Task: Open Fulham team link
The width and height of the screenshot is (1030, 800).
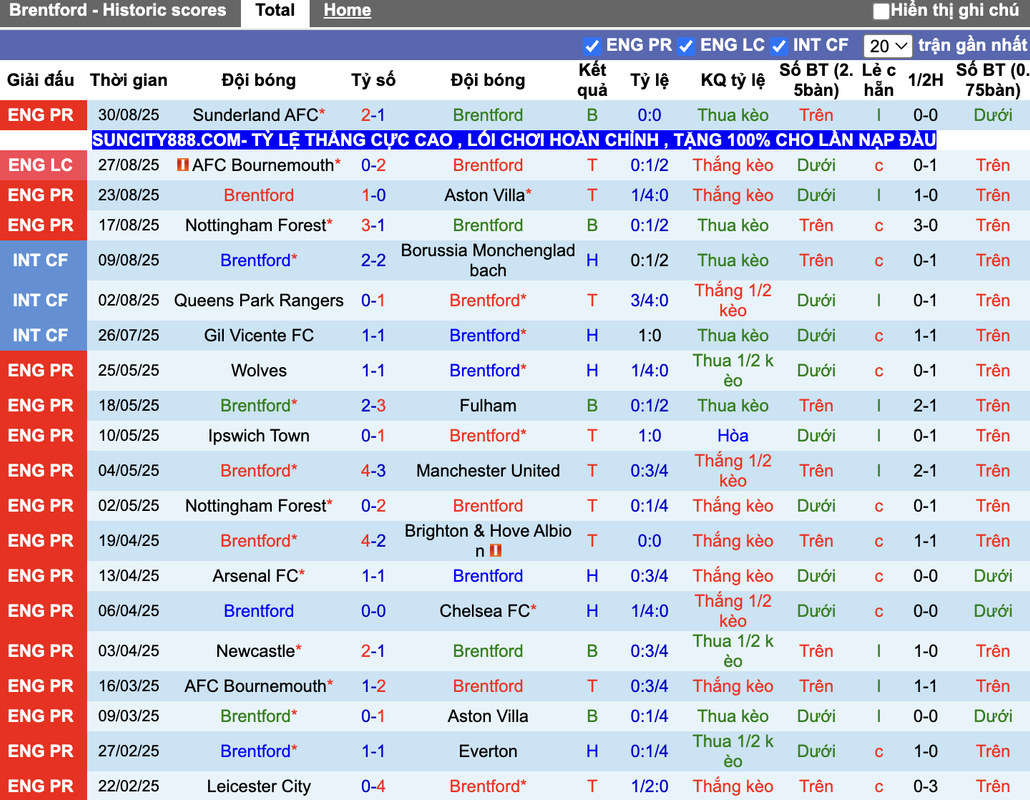Action: [488, 405]
